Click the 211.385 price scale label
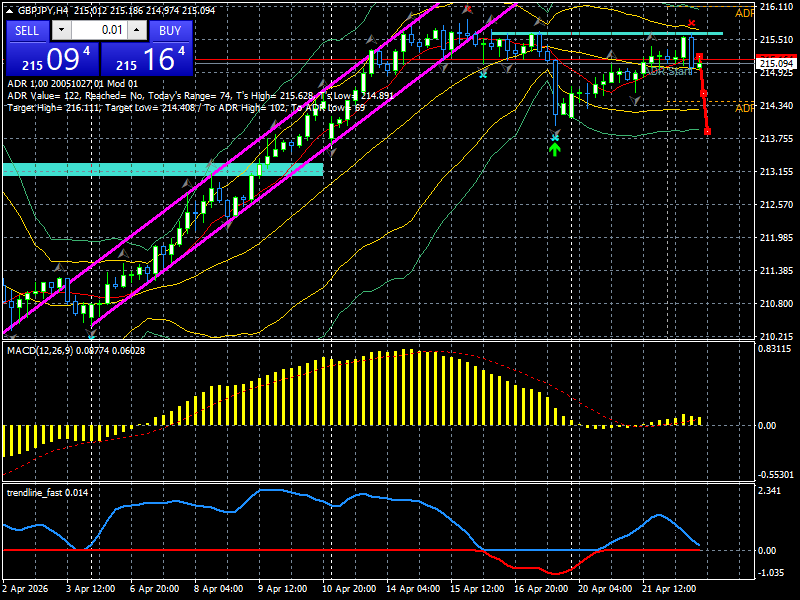Image resolution: width=800 pixels, height=600 pixels. pyautogui.click(x=777, y=270)
